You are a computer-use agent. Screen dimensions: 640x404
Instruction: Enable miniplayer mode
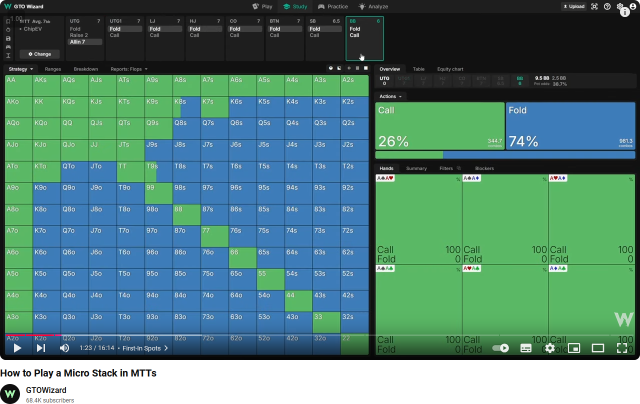574,348
